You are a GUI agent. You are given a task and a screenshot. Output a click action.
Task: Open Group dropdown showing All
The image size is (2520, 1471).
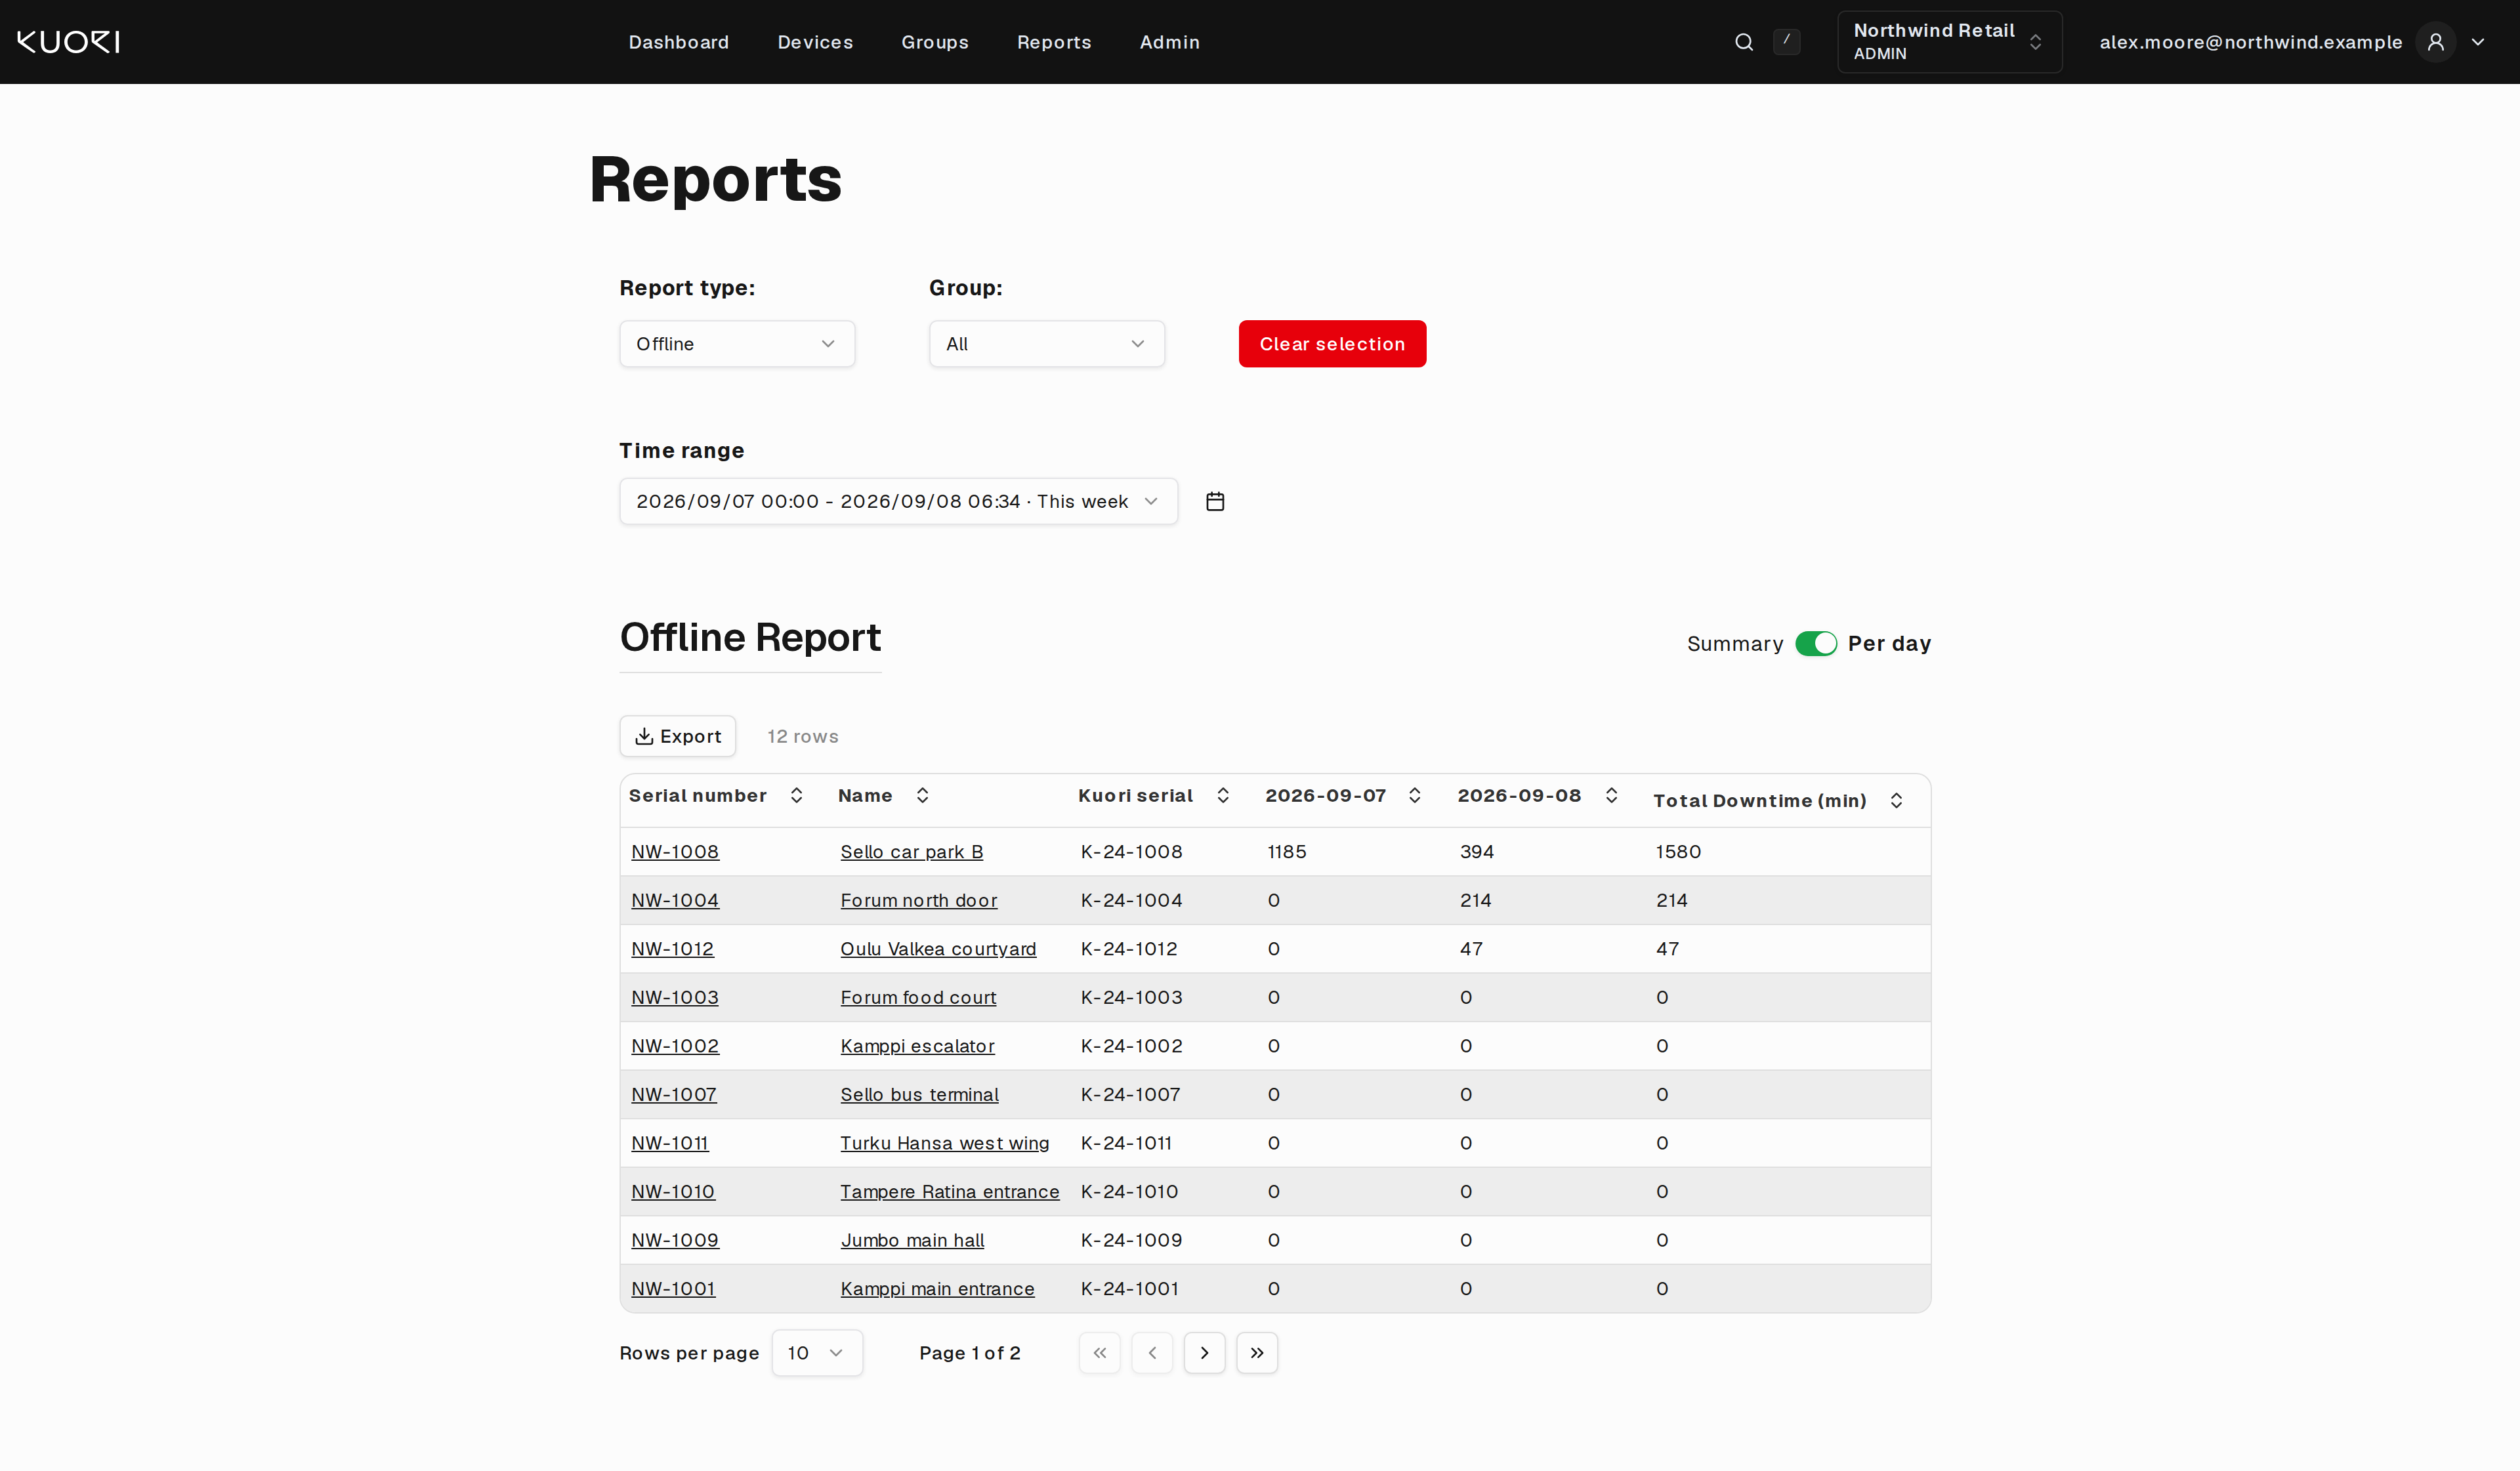pos(1047,344)
